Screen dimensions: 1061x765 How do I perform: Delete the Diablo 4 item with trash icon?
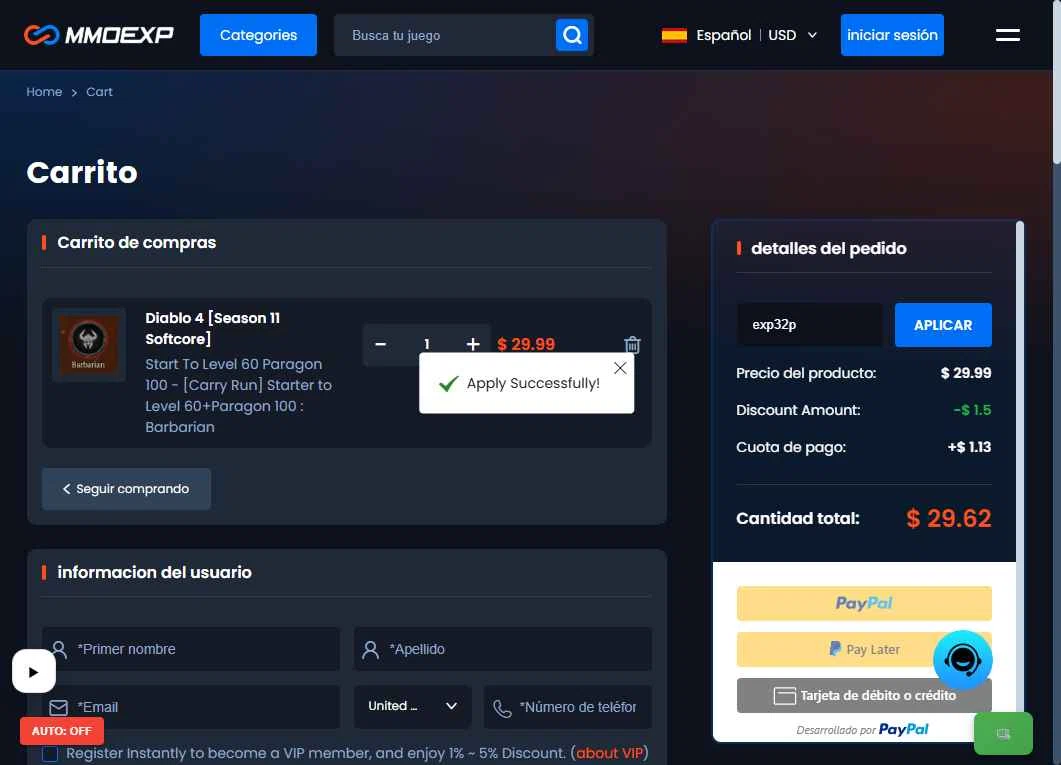point(632,344)
